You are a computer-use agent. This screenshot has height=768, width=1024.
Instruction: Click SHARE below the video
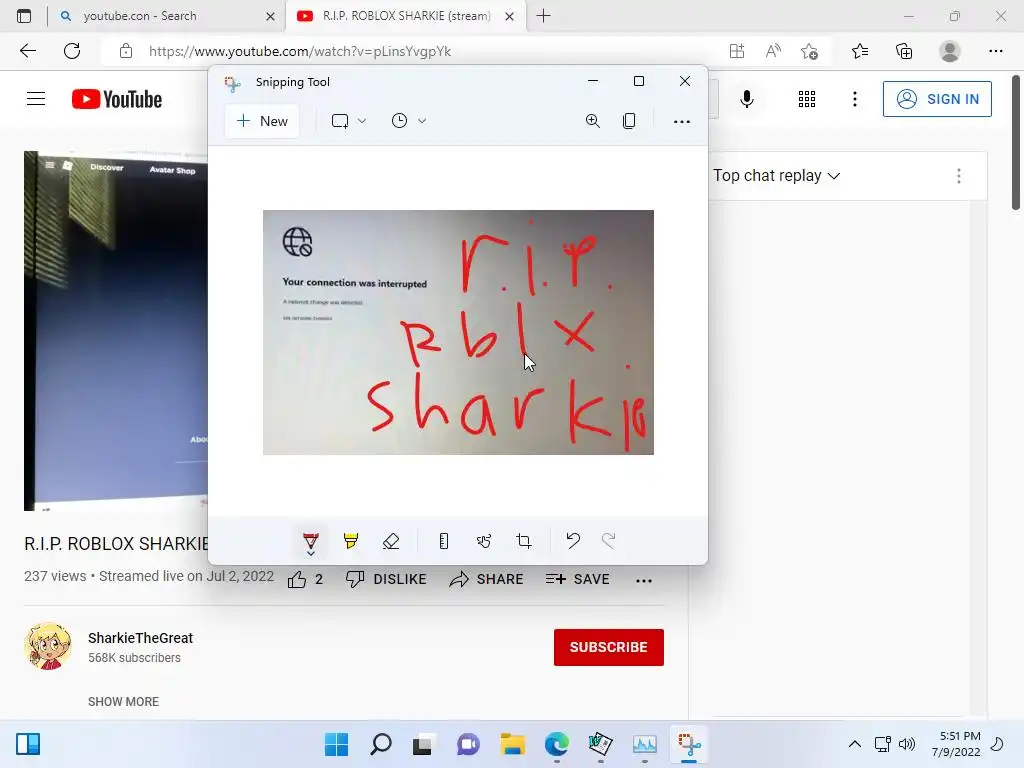pyautogui.click(x=487, y=579)
